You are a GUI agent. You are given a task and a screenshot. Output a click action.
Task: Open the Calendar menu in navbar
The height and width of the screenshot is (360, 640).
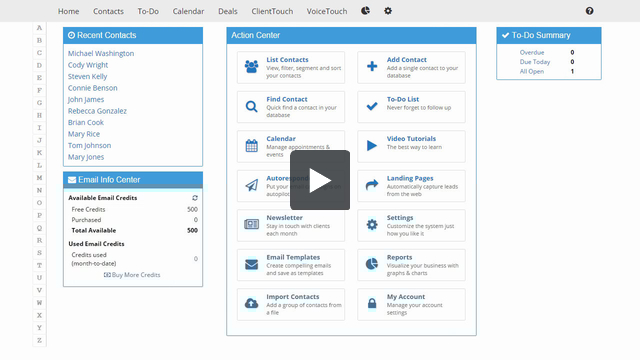[x=188, y=11]
